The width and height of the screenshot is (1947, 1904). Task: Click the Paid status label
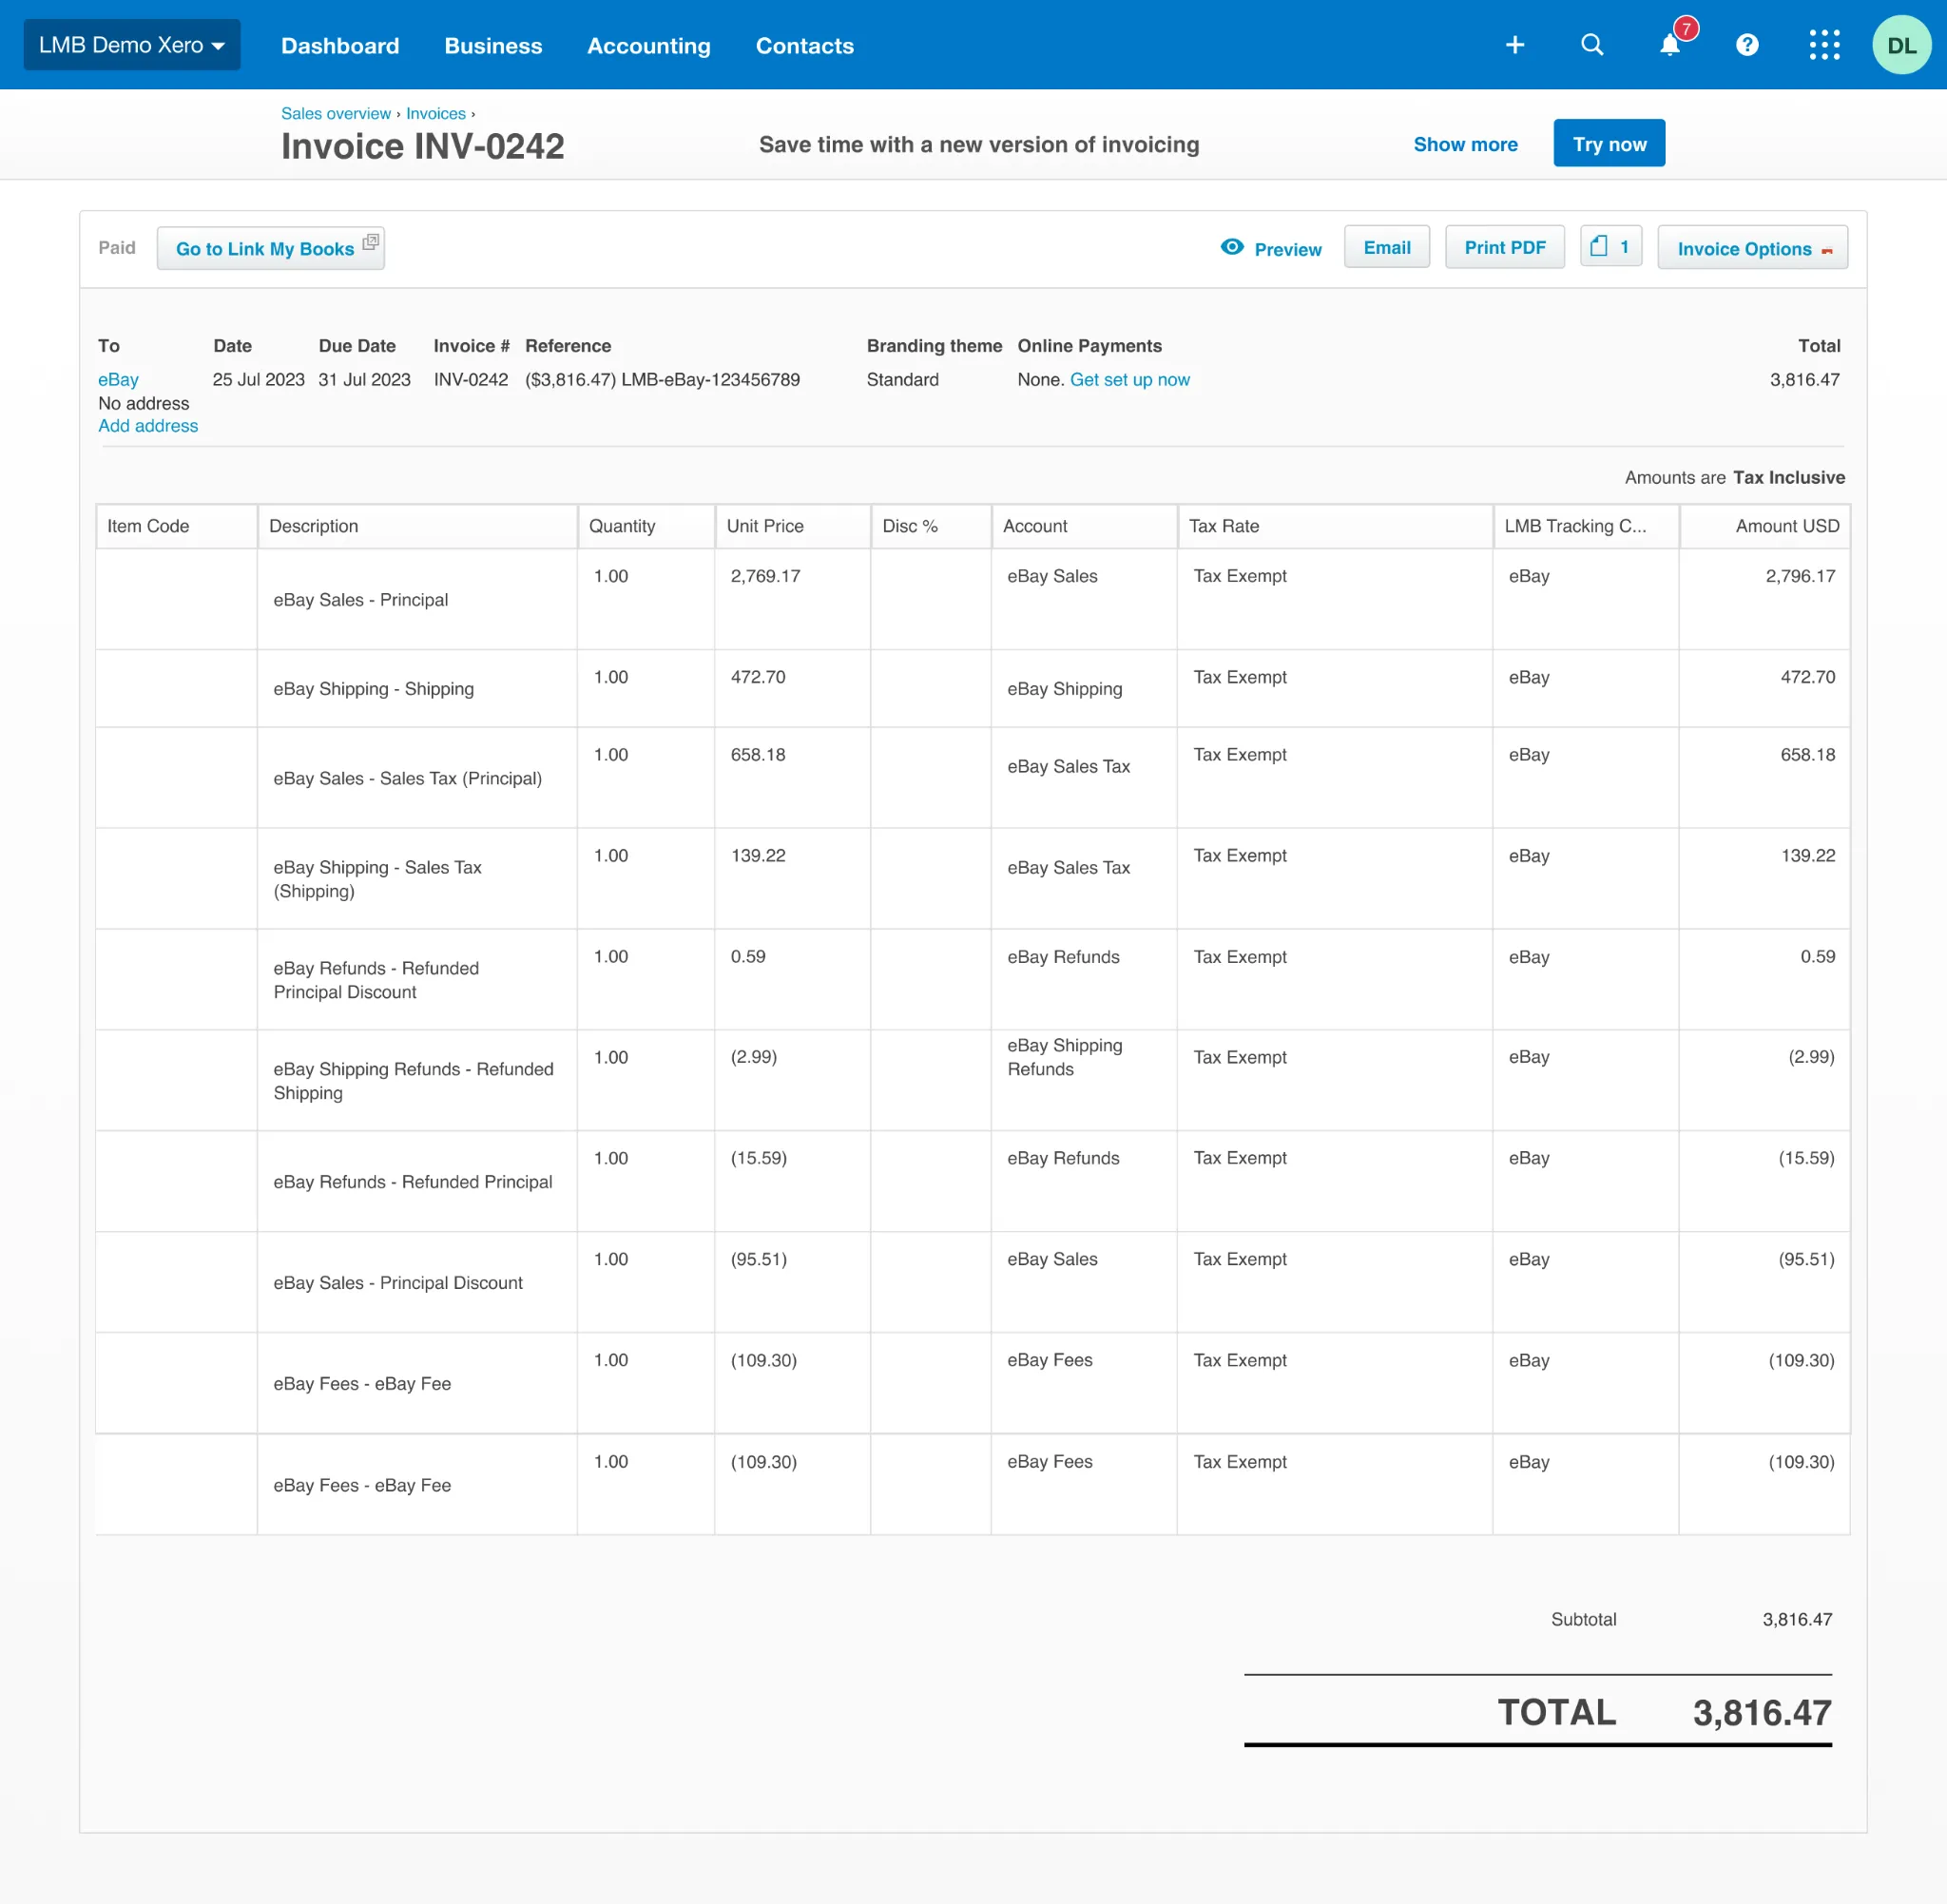point(117,247)
